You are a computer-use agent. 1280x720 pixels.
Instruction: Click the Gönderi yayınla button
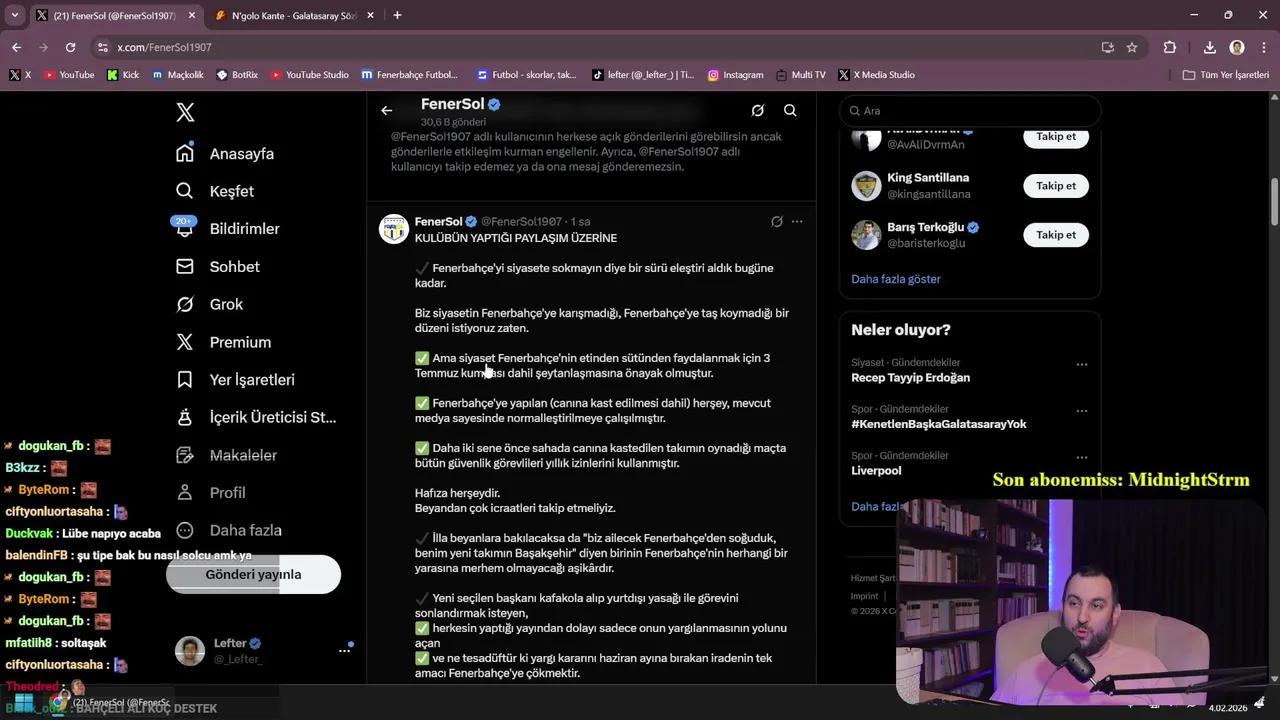coord(253,574)
